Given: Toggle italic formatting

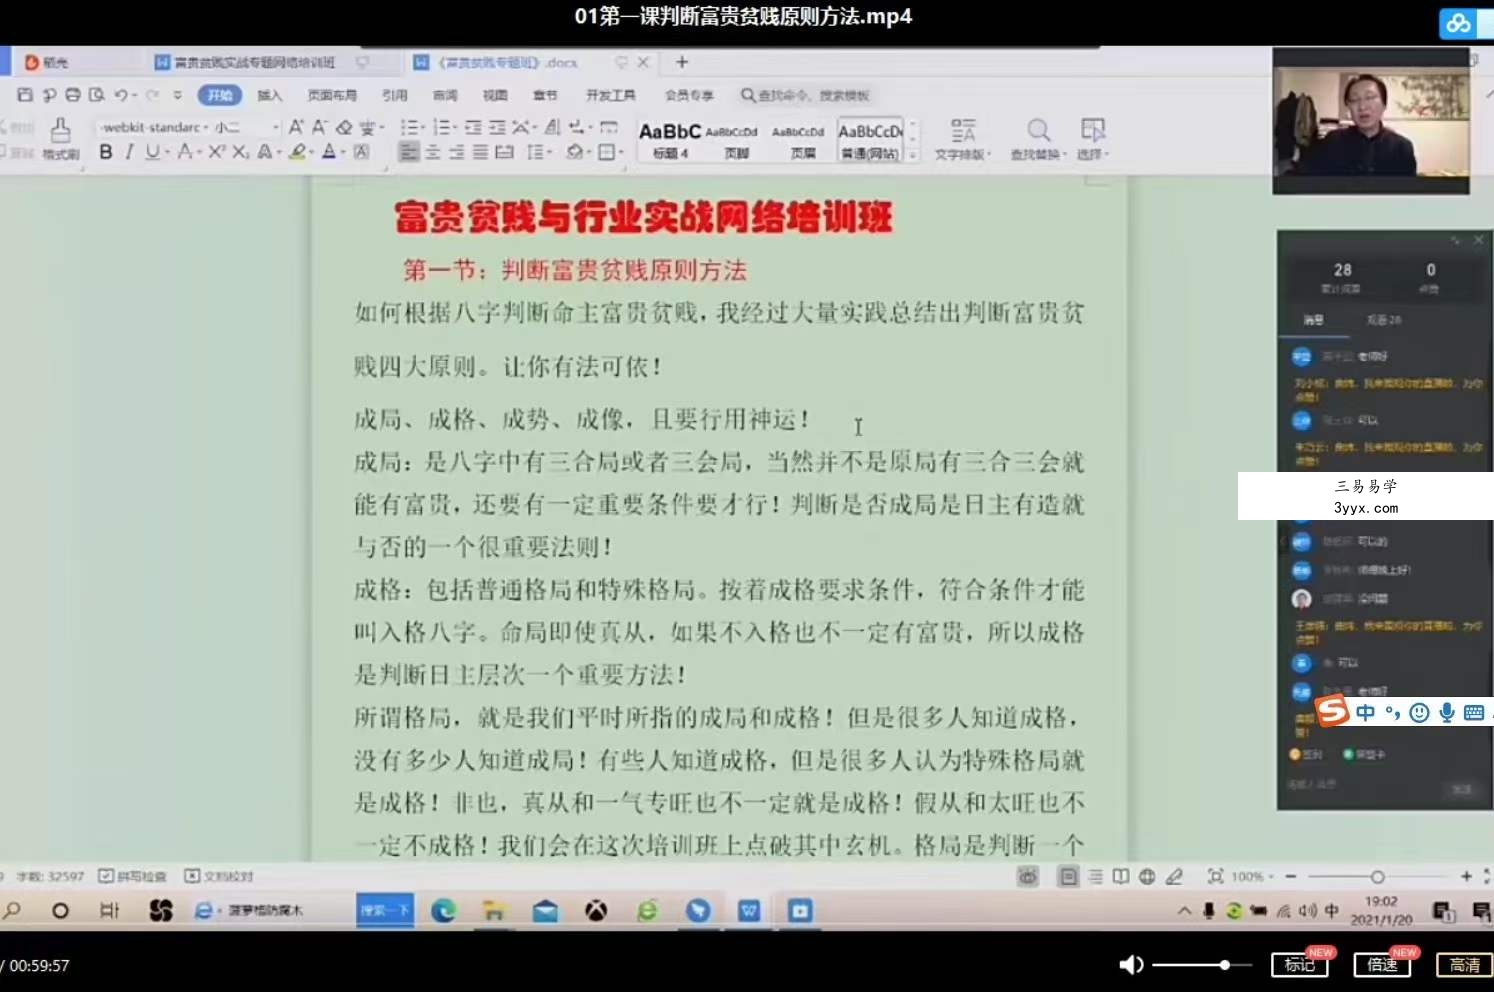Looking at the screenshot, I should click(x=129, y=152).
